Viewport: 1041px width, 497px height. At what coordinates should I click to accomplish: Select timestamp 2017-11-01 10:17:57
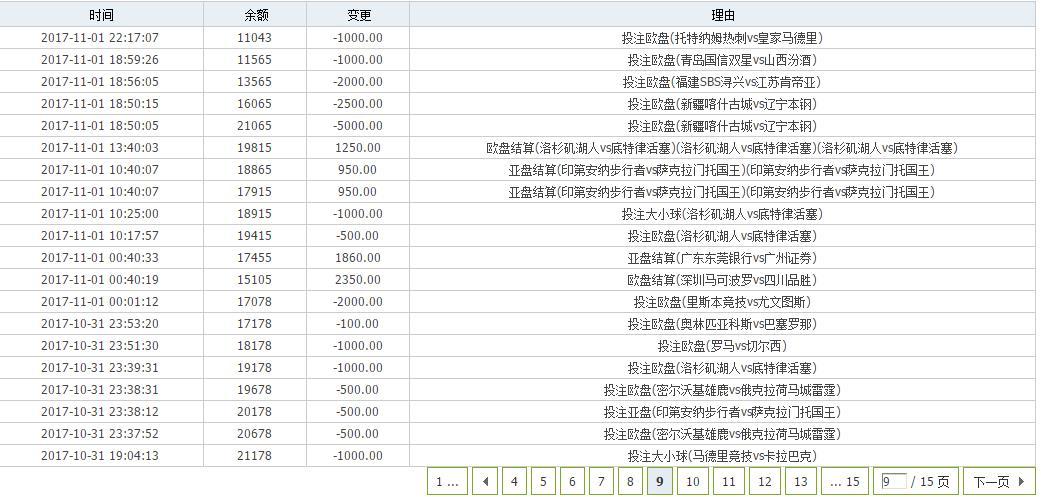tap(100, 236)
